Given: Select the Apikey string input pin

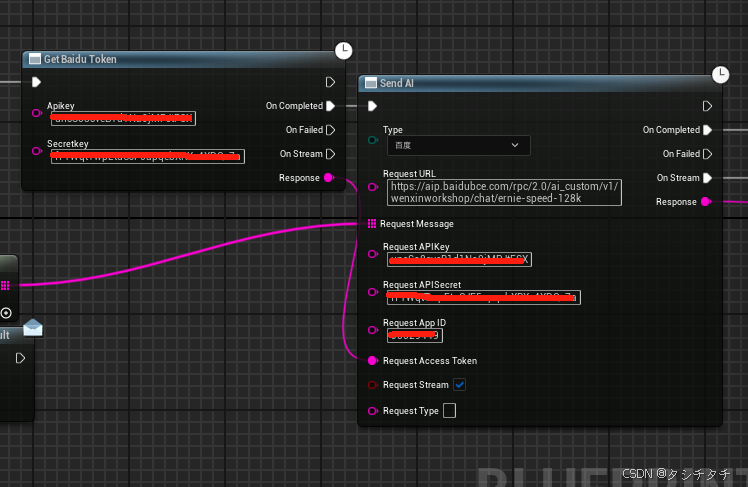Looking at the screenshot, I should point(37,113).
